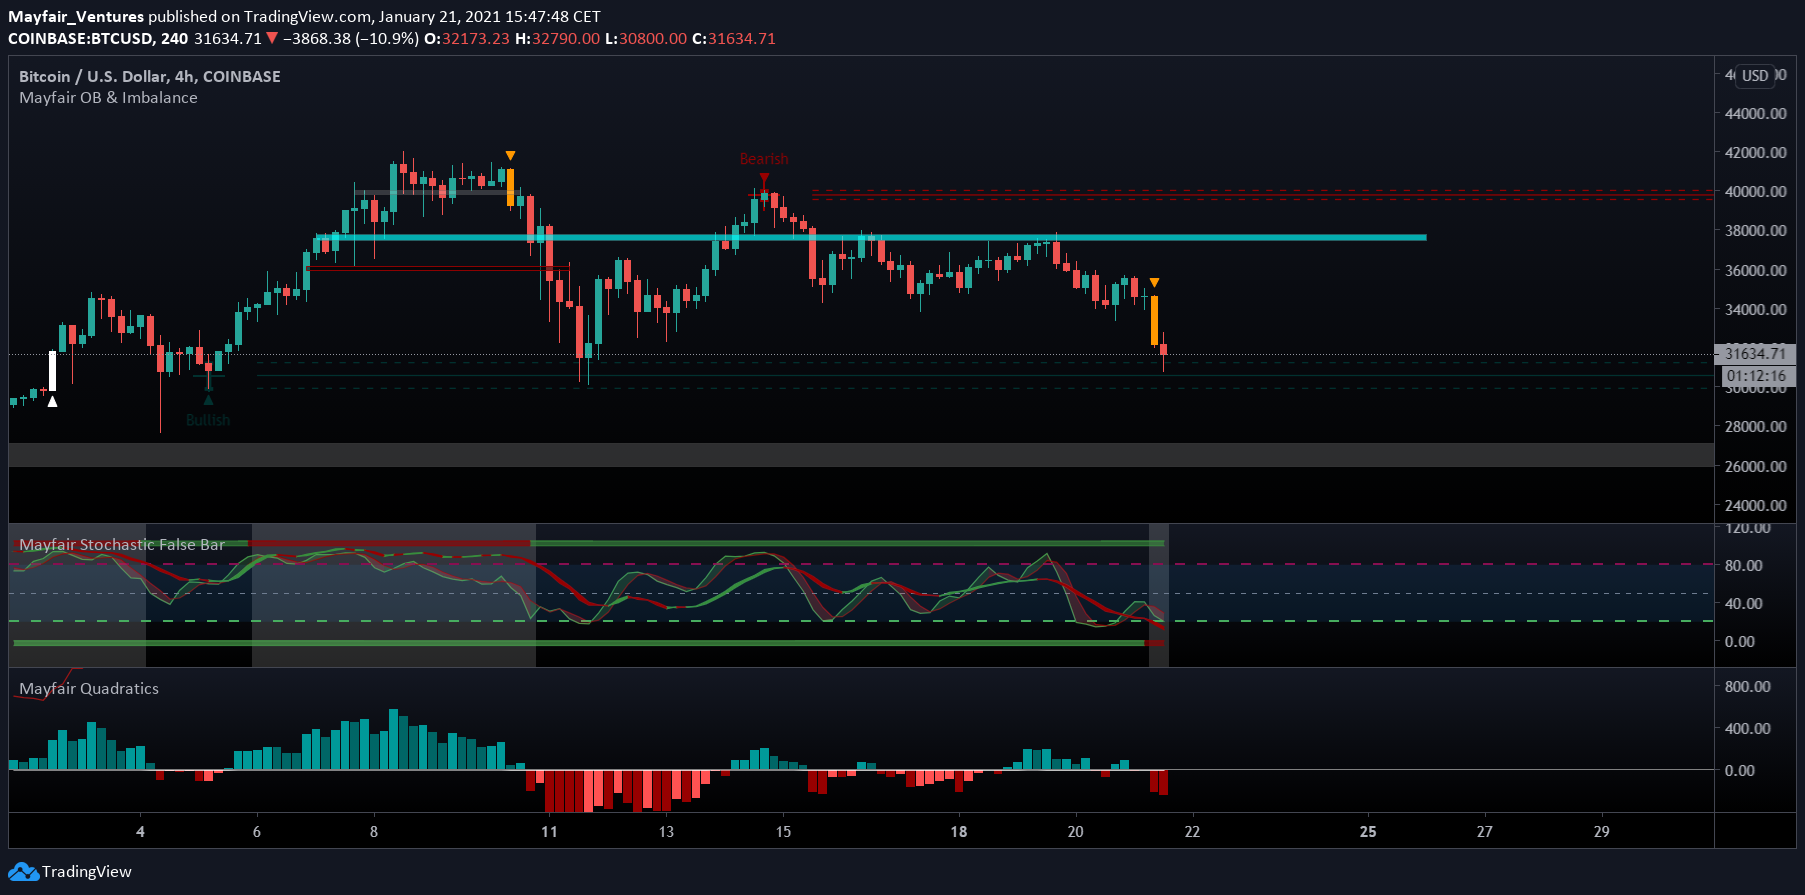Click the large orange candle on Jan 21
This screenshot has width=1805, height=895.
(1154, 320)
